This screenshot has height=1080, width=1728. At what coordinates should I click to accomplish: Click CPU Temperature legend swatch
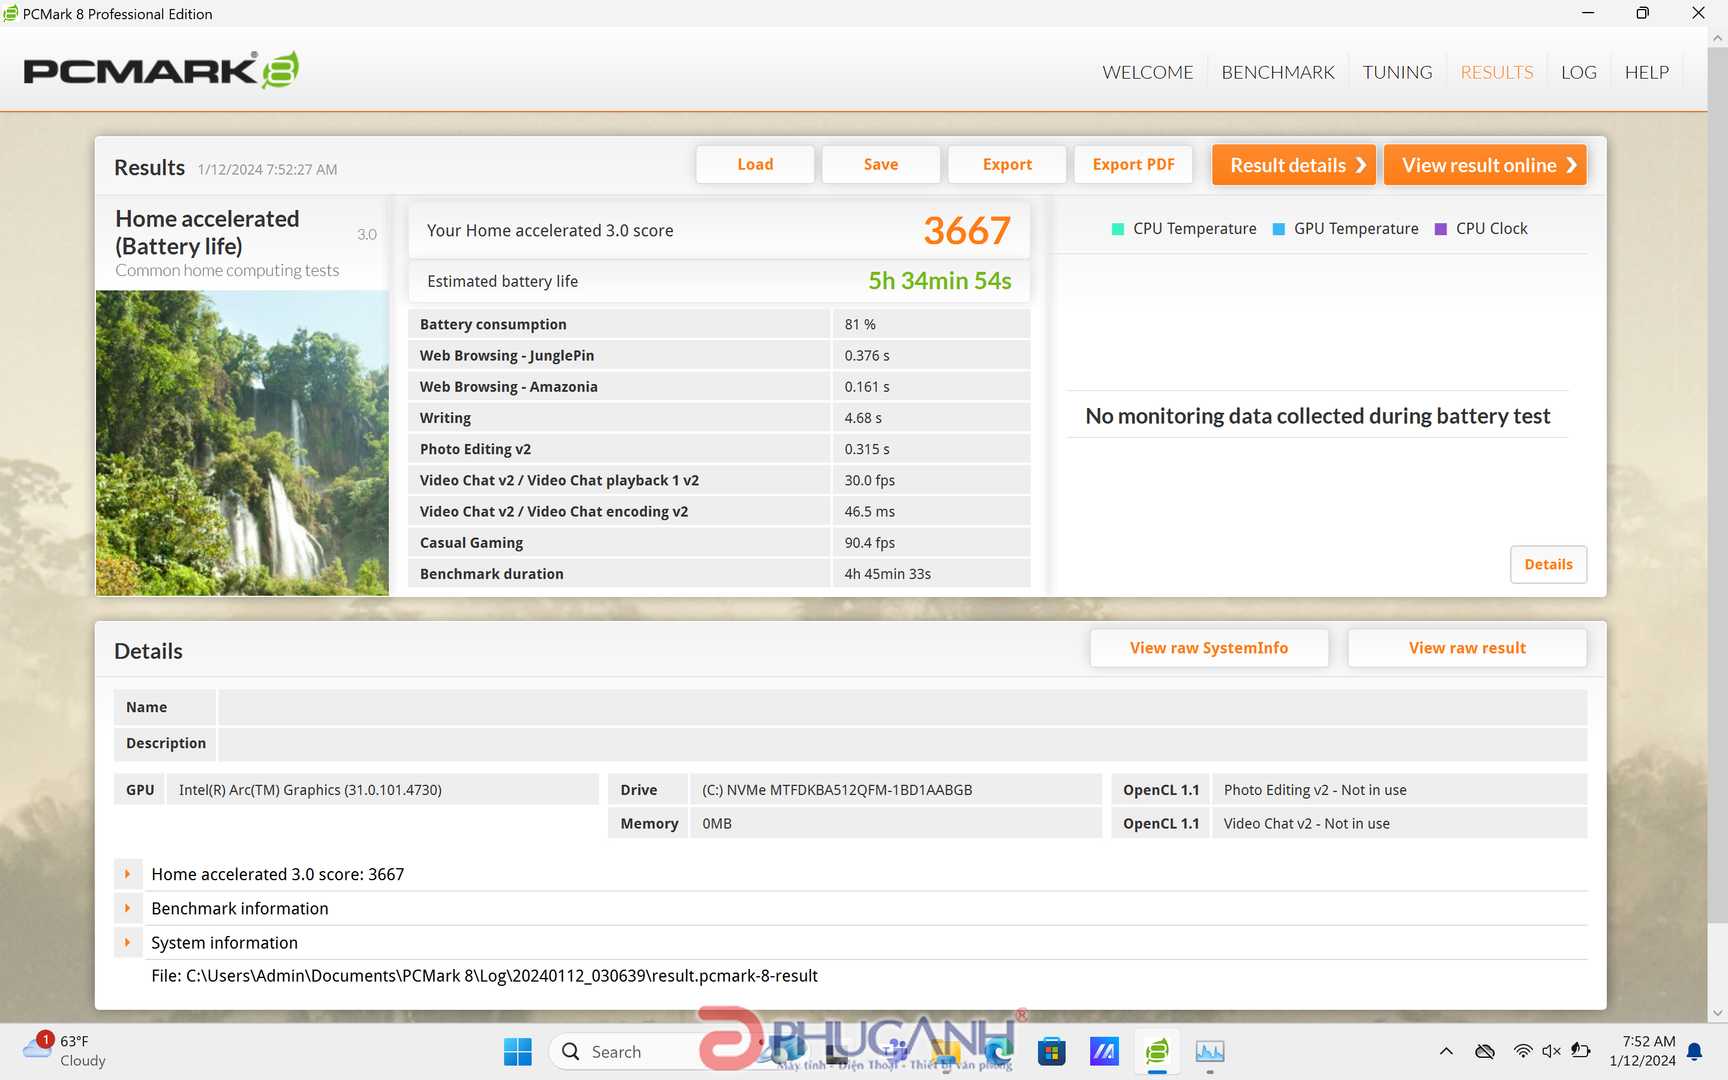tap(1118, 229)
